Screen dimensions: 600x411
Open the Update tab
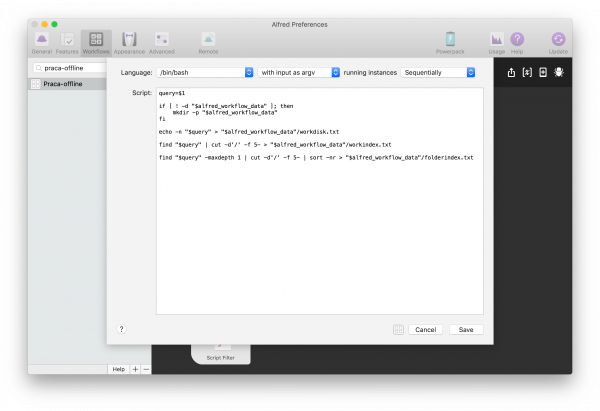tap(558, 43)
